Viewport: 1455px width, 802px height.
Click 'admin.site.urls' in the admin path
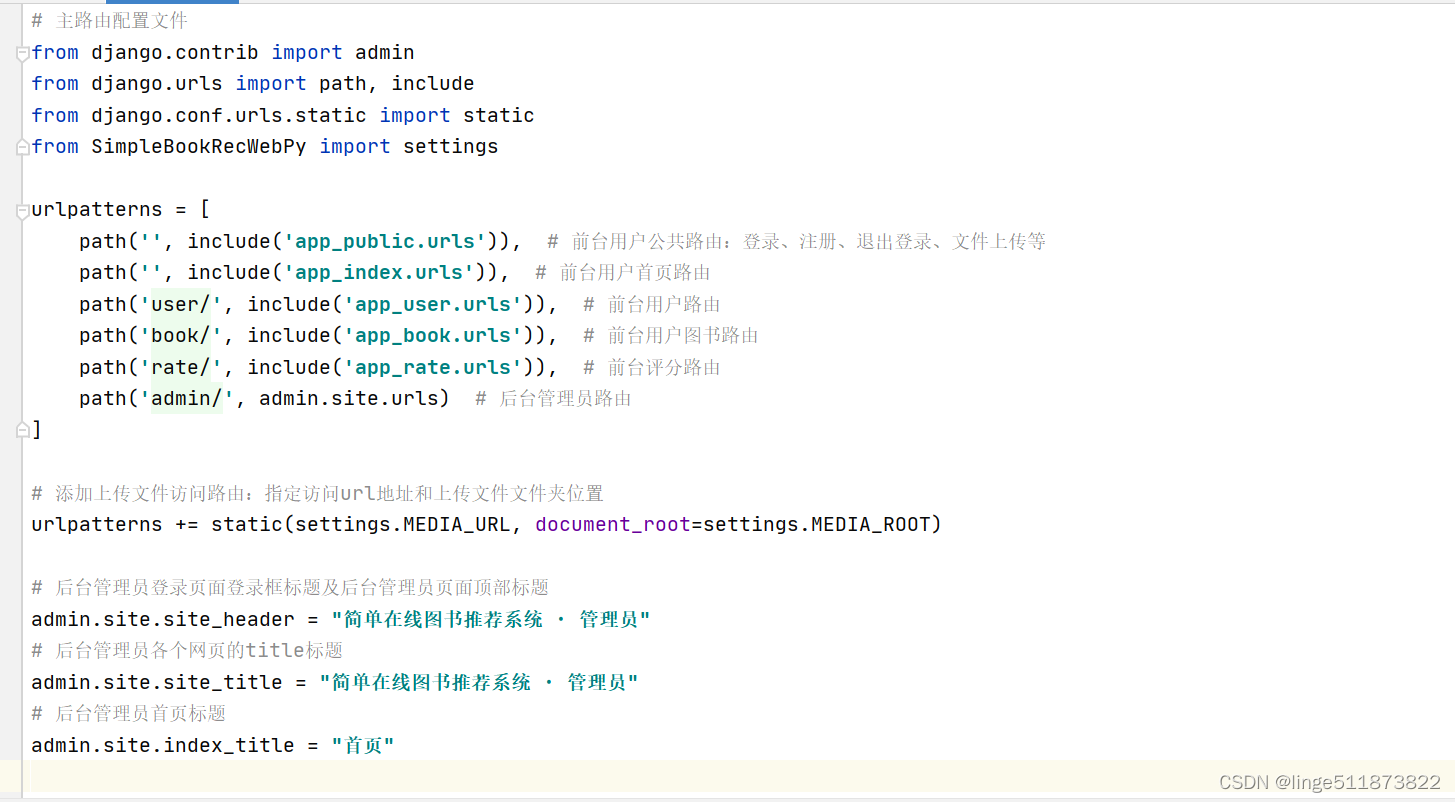pyautogui.click(x=349, y=398)
